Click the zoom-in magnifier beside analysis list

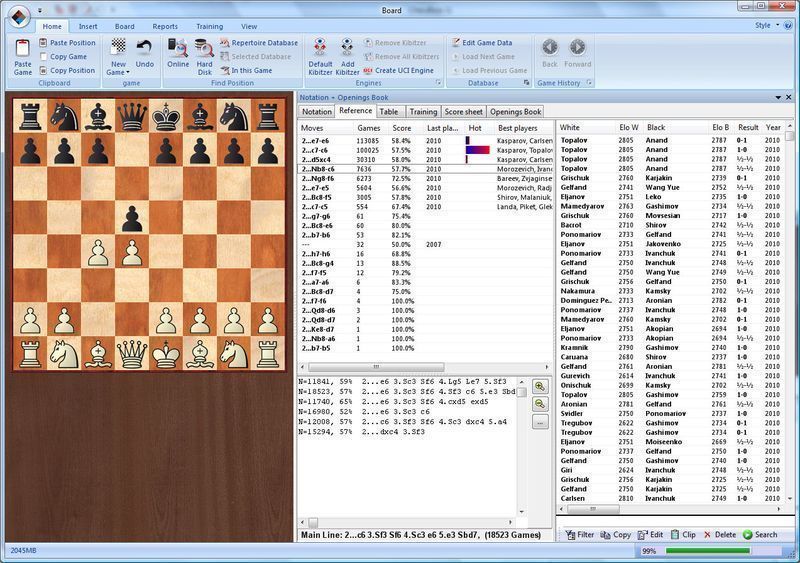(541, 386)
